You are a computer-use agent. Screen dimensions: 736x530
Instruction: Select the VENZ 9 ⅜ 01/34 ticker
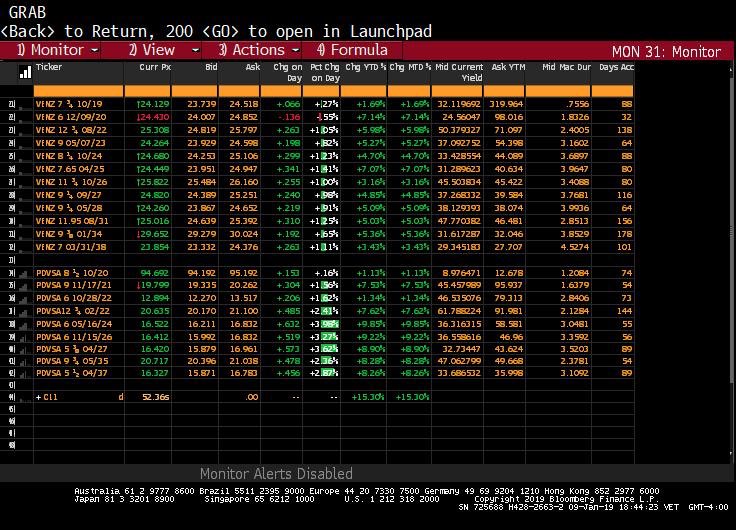[x=69, y=234]
